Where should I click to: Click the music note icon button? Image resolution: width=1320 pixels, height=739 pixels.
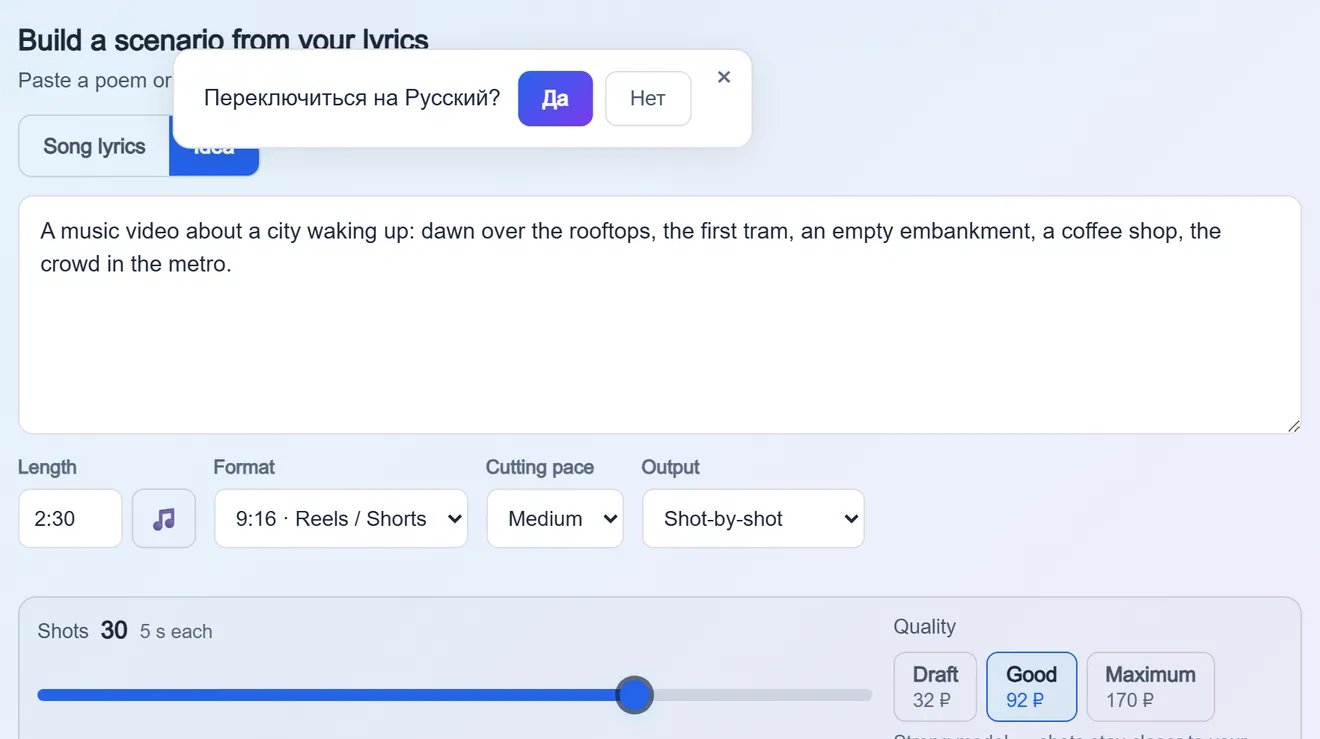[164, 518]
